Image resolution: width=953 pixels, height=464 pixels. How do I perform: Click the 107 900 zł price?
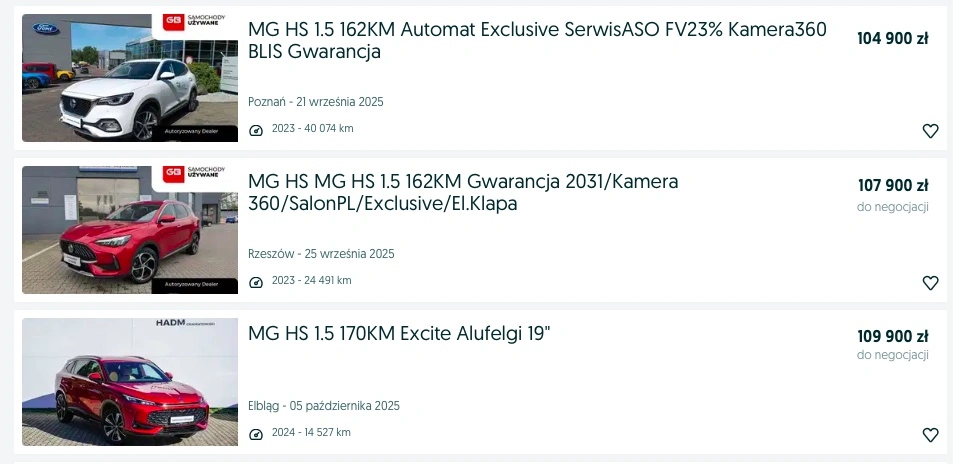coord(893,185)
